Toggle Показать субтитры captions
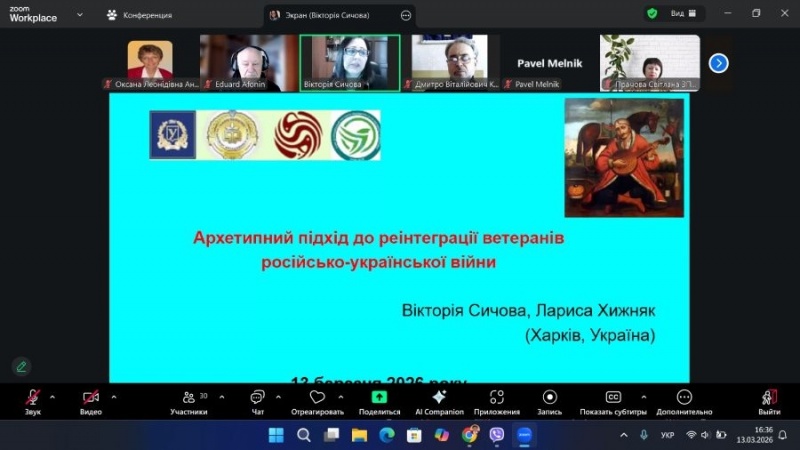Screen dimensions: 800x450 coord(614,398)
